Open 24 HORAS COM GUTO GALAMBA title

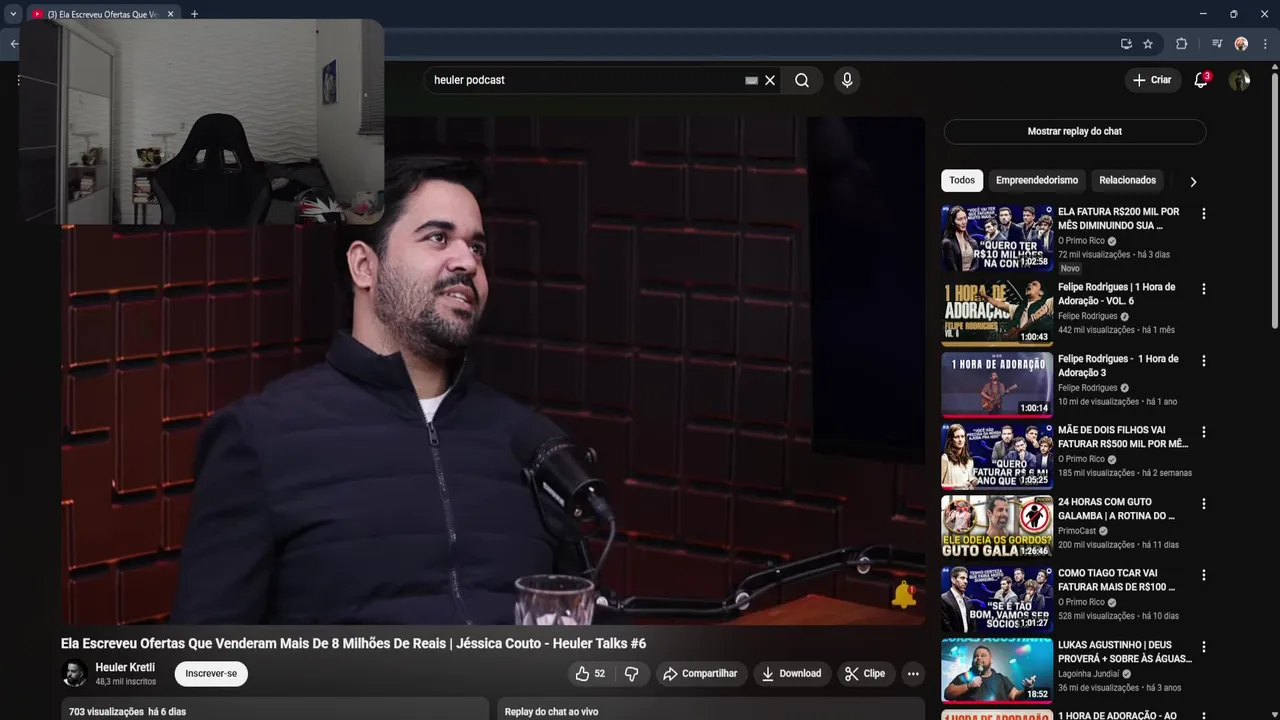tap(1117, 509)
